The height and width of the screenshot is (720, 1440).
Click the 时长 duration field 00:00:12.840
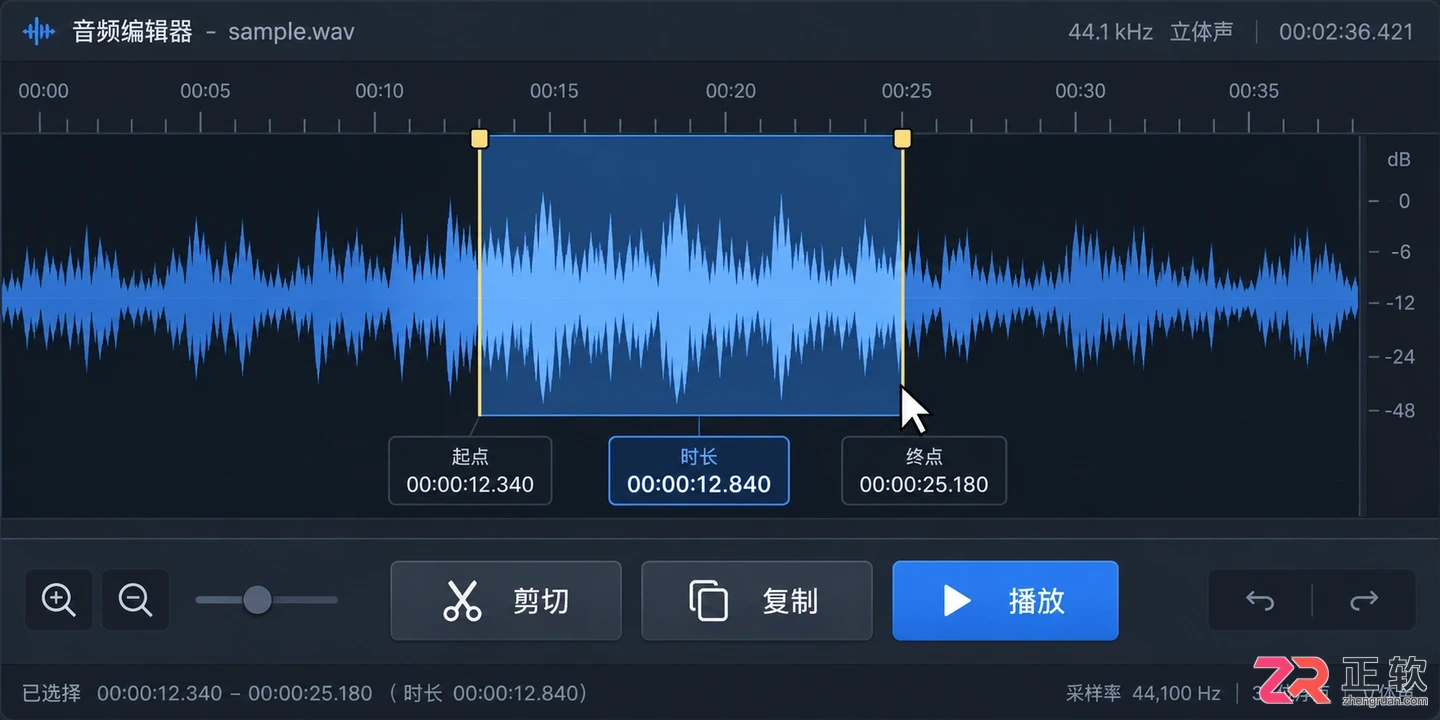coord(699,471)
